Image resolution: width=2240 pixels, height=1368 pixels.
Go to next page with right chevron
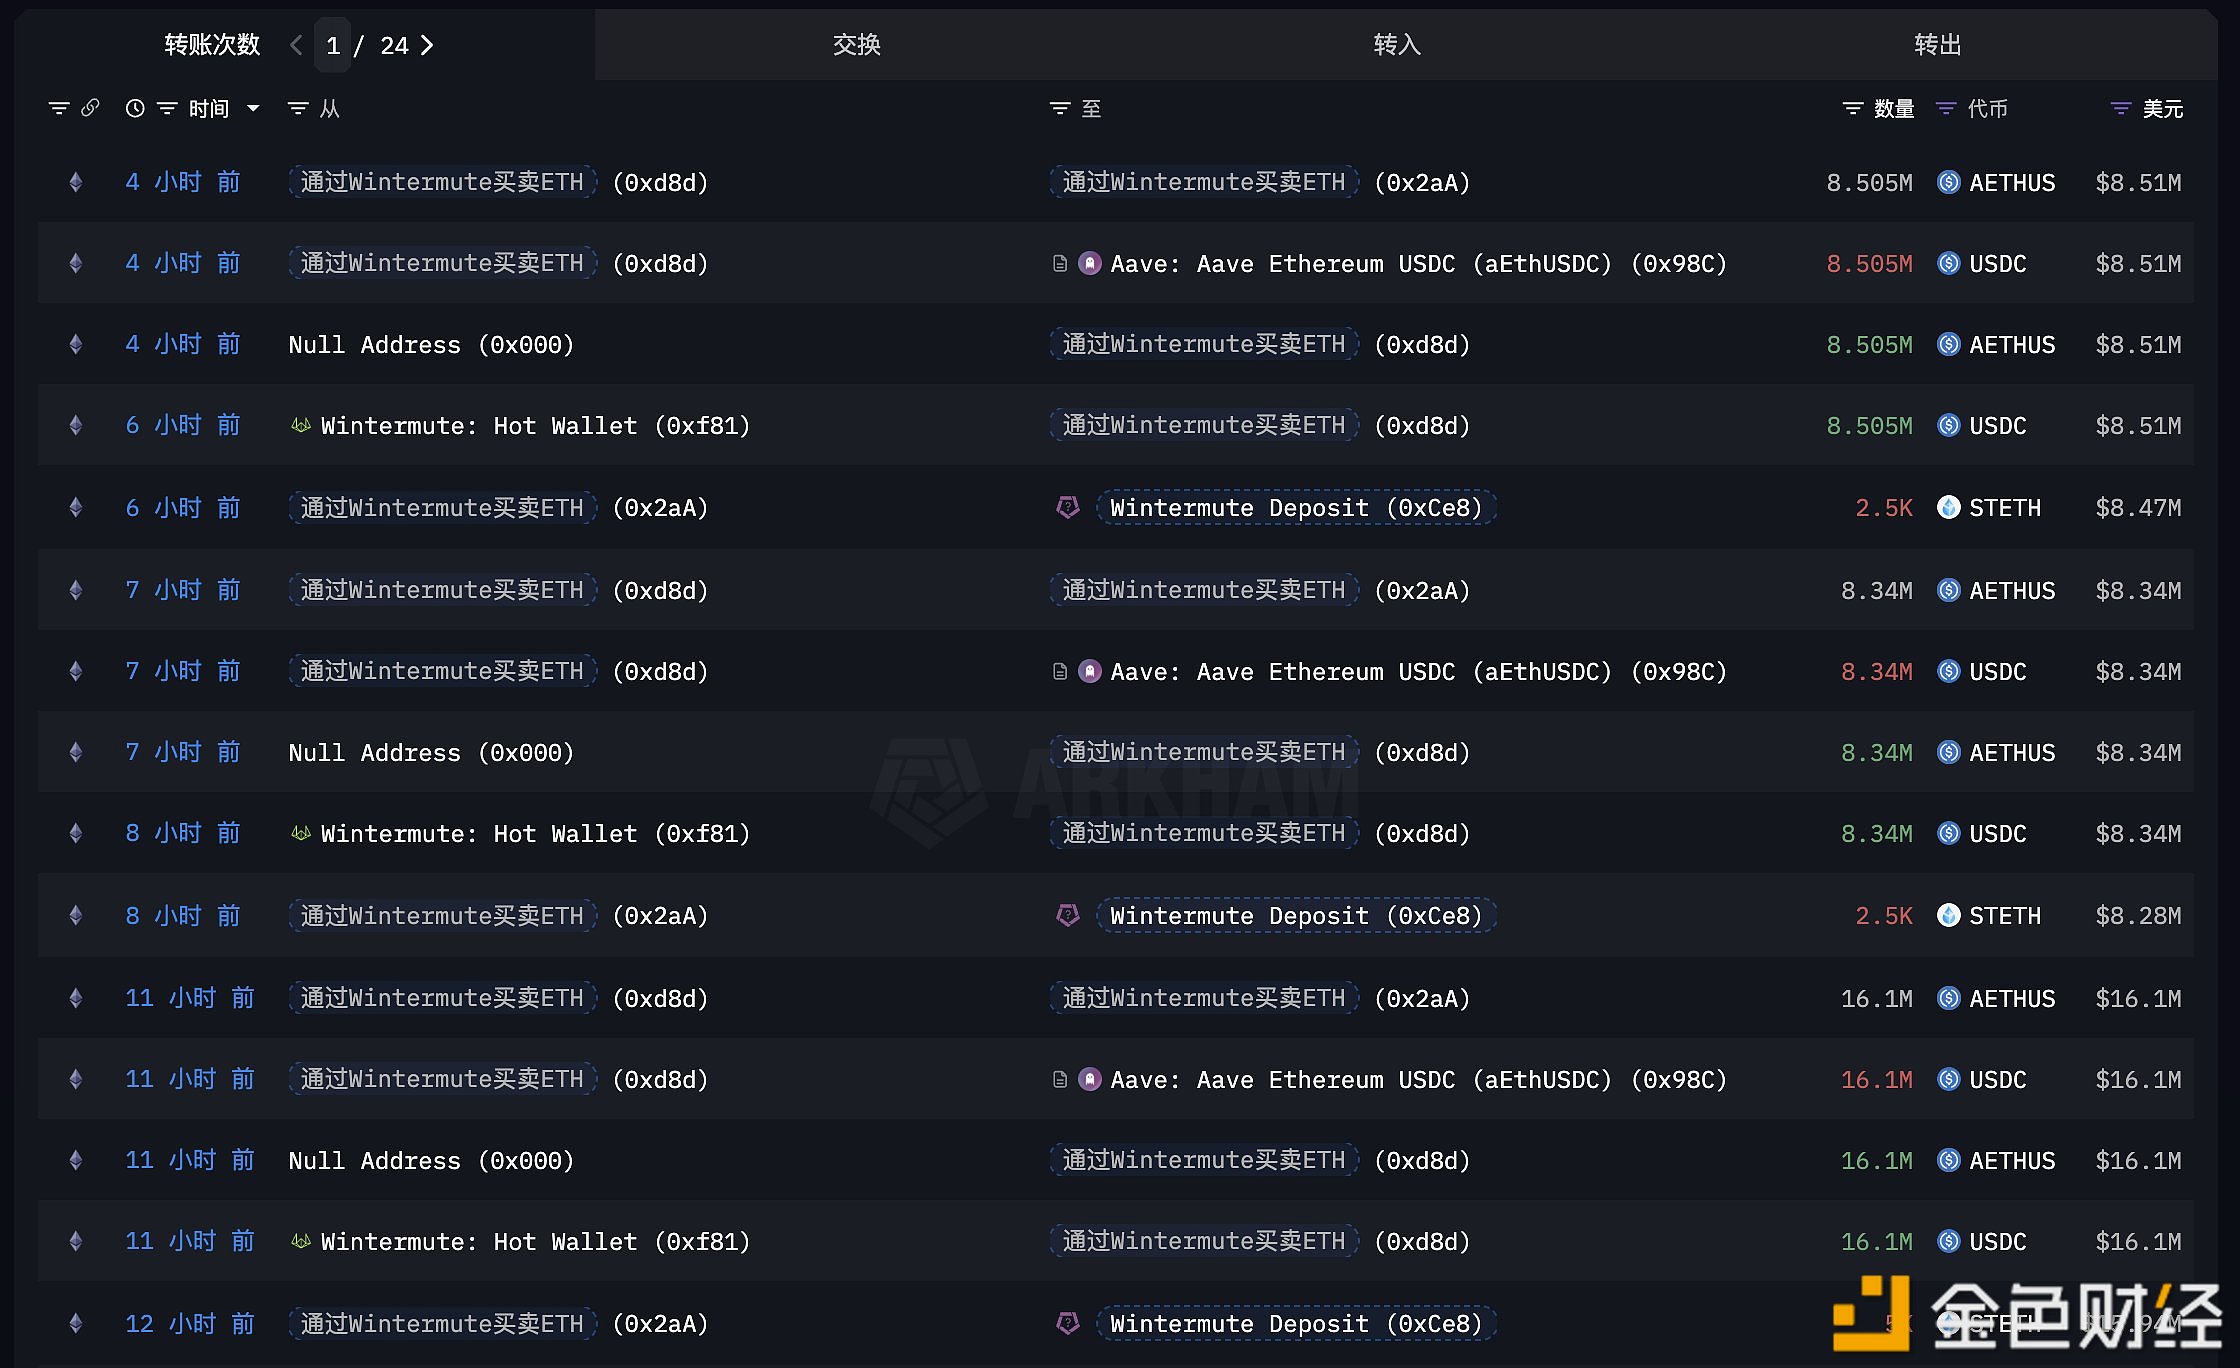point(427,45)
